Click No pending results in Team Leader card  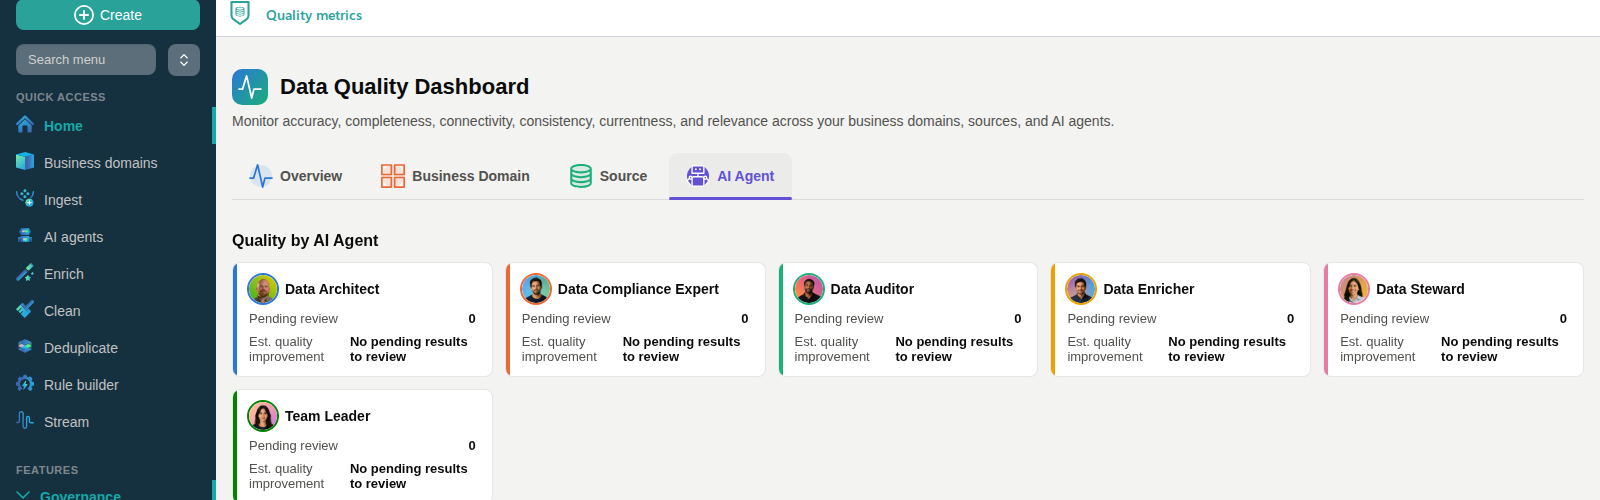tap(409, 476)
